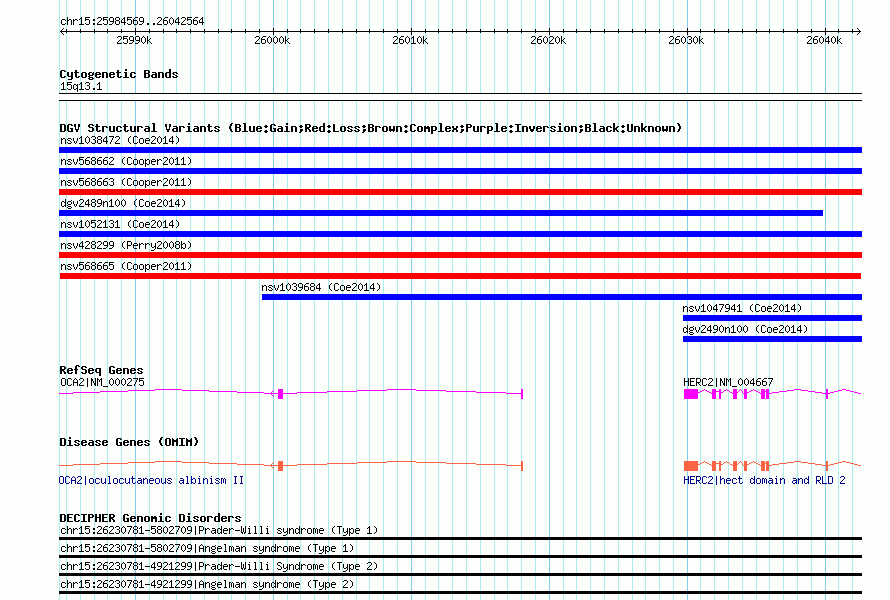
Task: Click the RefSeq Genes track title
Action: (x=101, y=370)
